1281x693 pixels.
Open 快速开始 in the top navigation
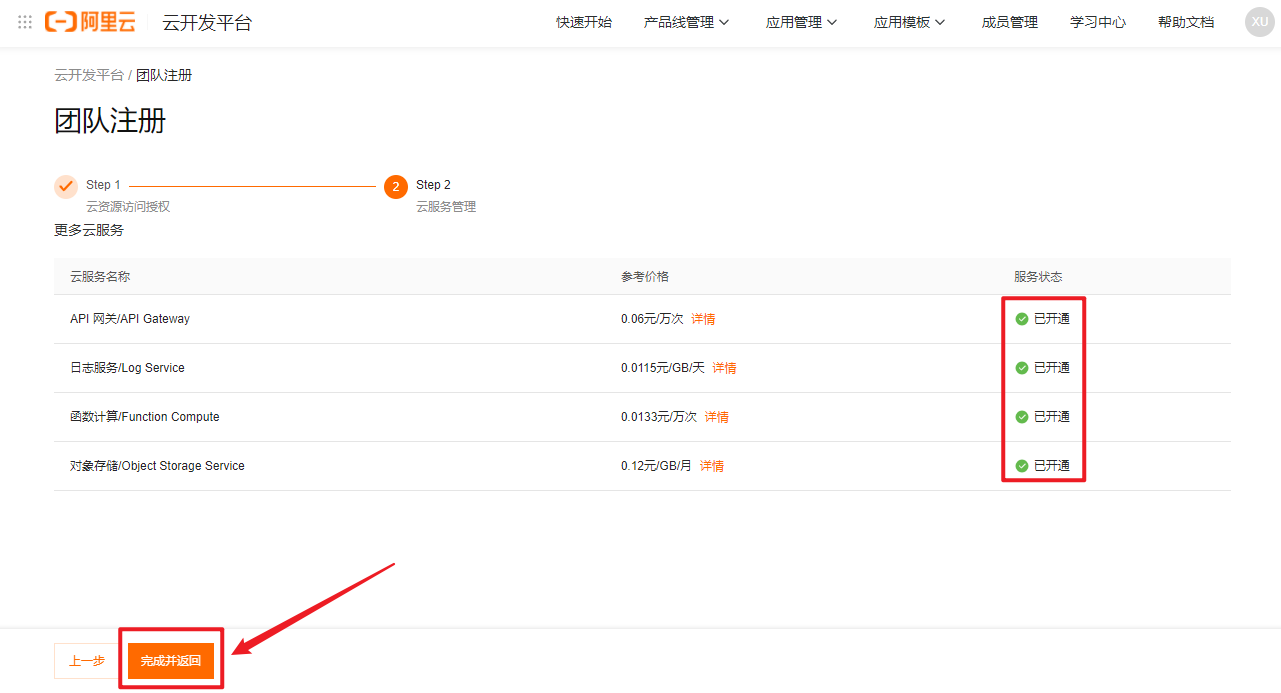(584, 22)
